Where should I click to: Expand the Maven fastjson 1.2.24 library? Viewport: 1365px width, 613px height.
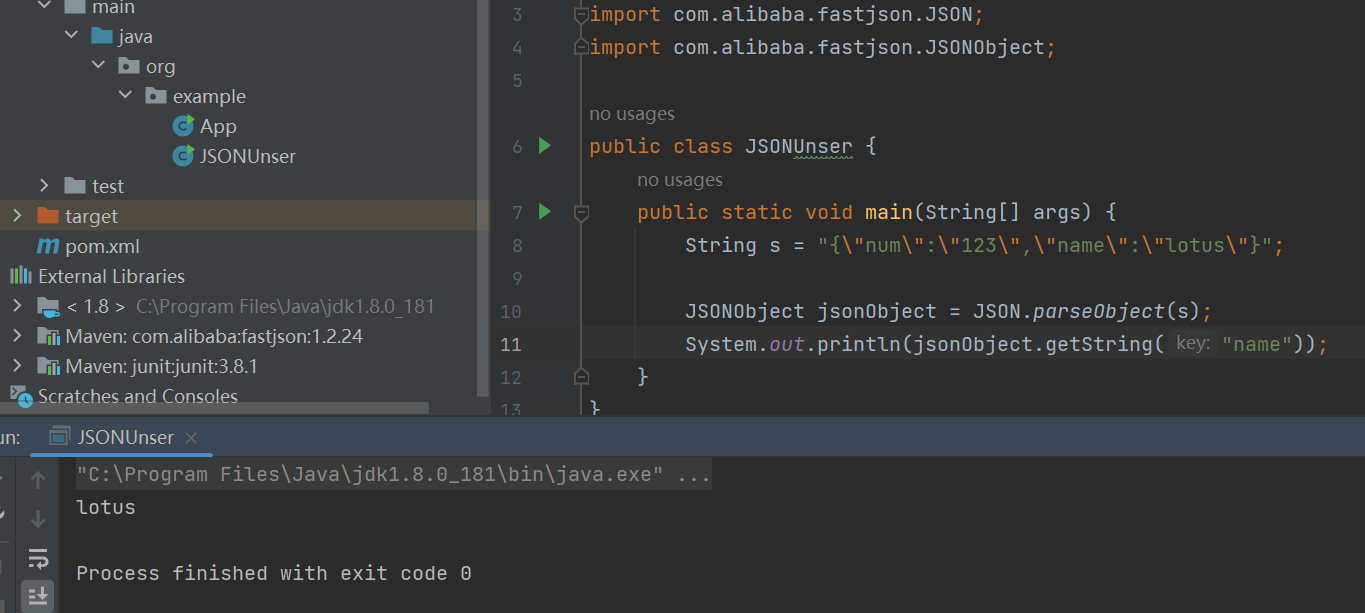pos(17,336)
